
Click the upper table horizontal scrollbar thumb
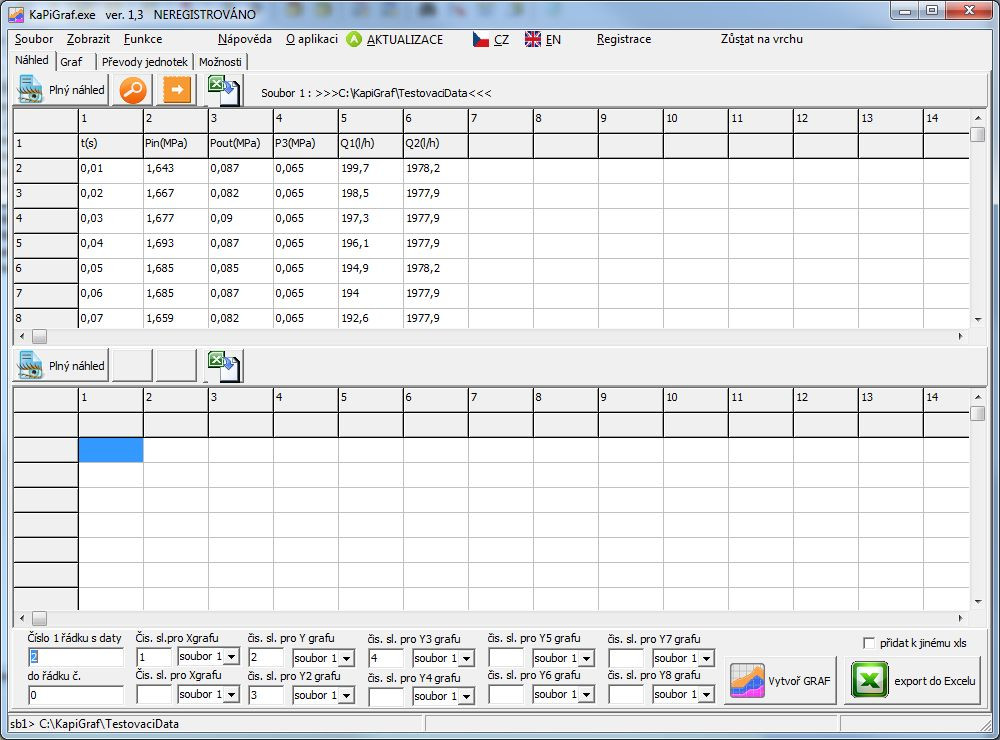(40, 336)
